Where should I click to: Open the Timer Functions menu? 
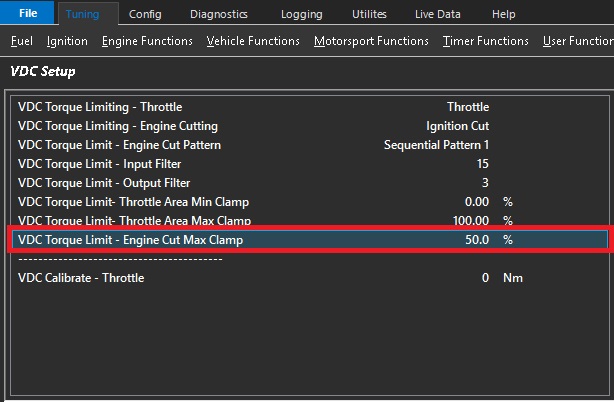click(x=486, y=41)
